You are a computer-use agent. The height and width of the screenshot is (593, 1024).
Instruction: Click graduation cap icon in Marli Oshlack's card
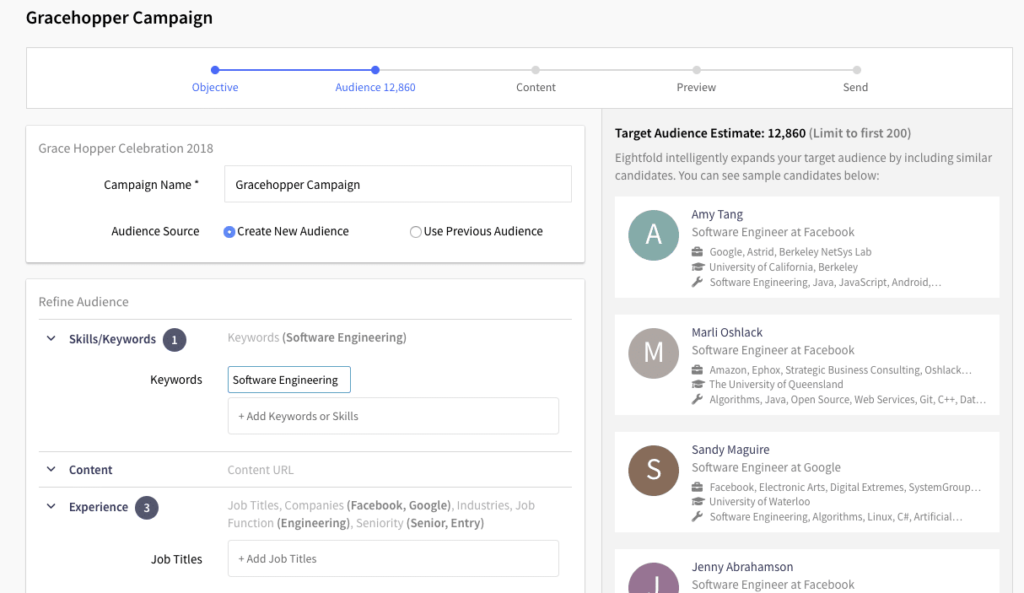[697, 384]
